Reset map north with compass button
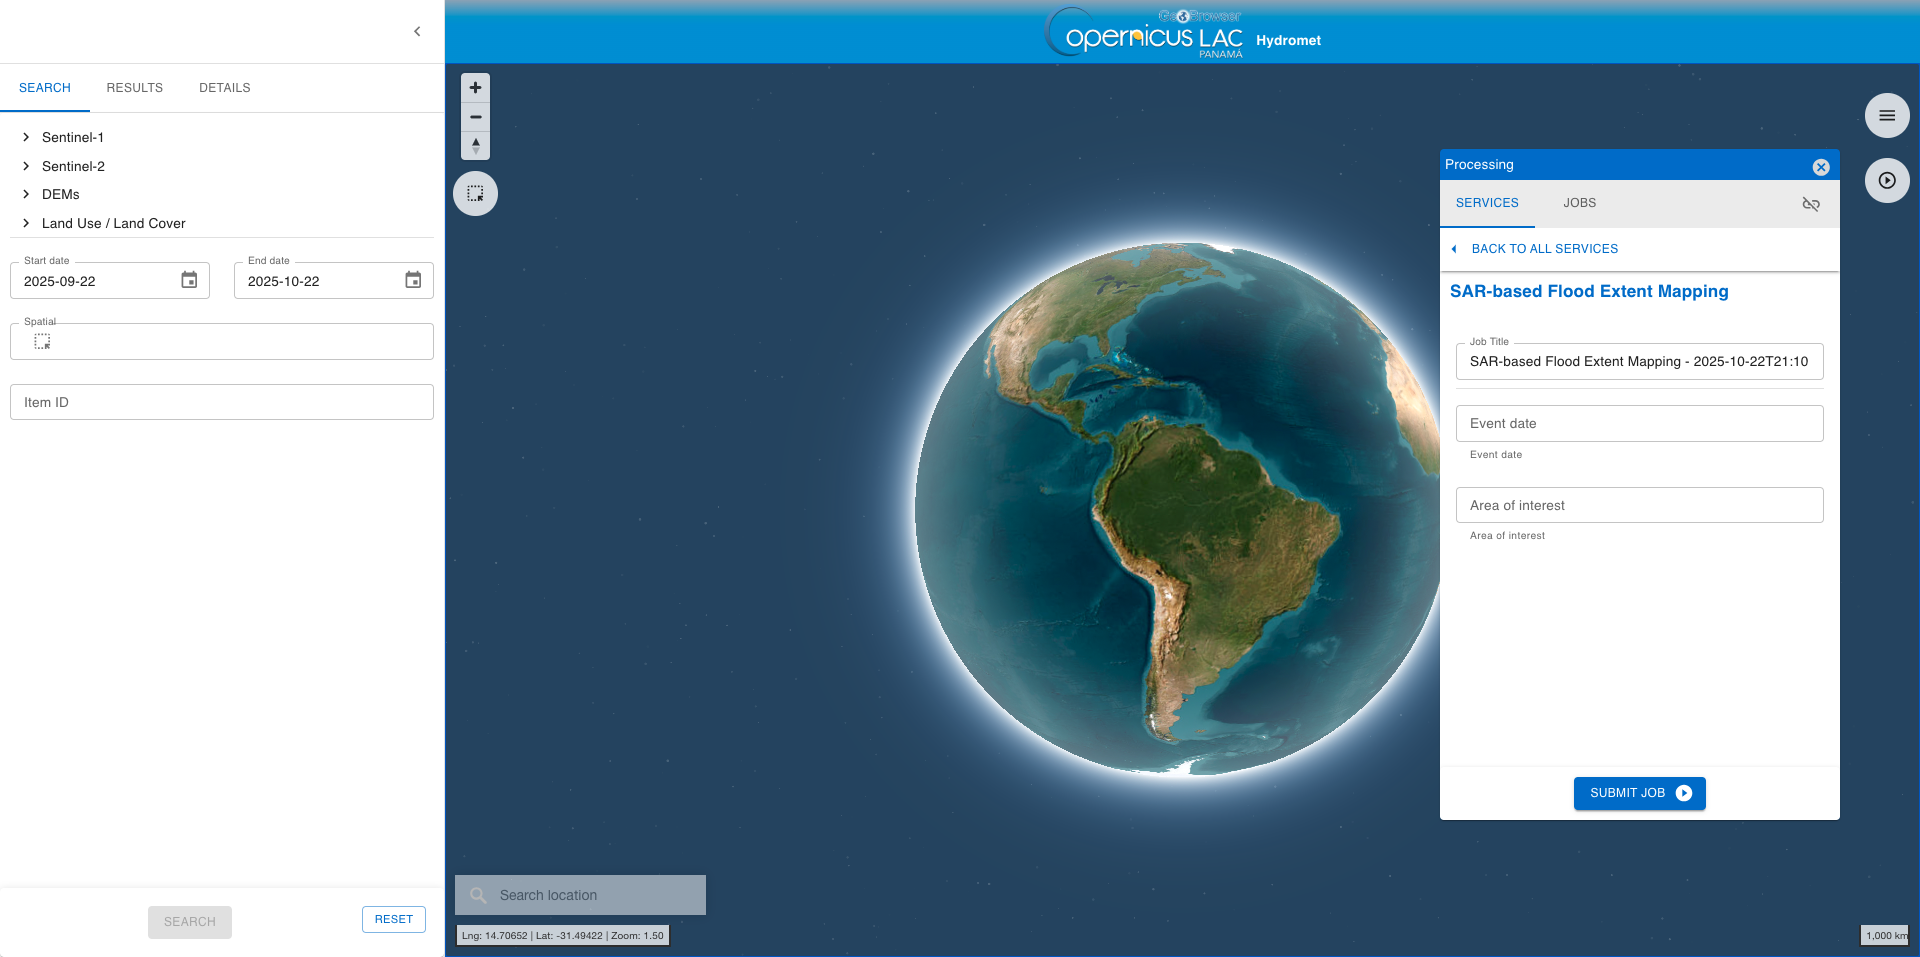This screenshot has width=1920, height=957. pyautogui.click(x=475, y=146)
